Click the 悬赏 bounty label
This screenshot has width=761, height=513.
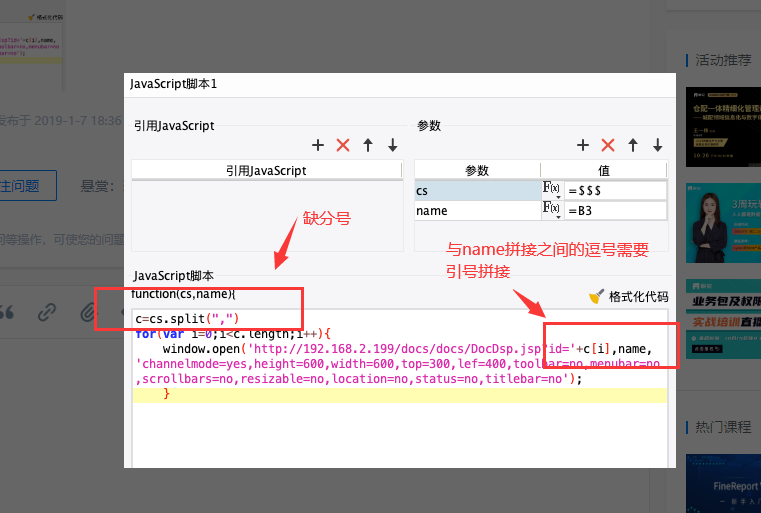tap(98, 186)
